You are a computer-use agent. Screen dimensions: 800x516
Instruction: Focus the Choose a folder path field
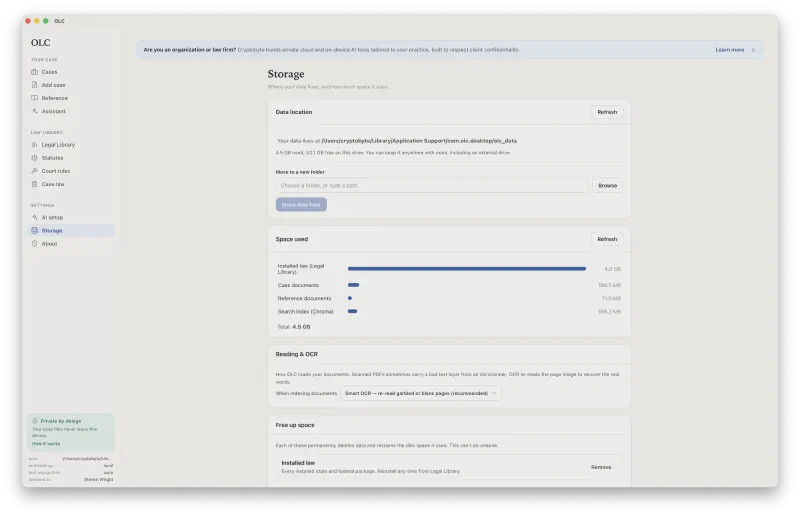(x=432, y=185)
